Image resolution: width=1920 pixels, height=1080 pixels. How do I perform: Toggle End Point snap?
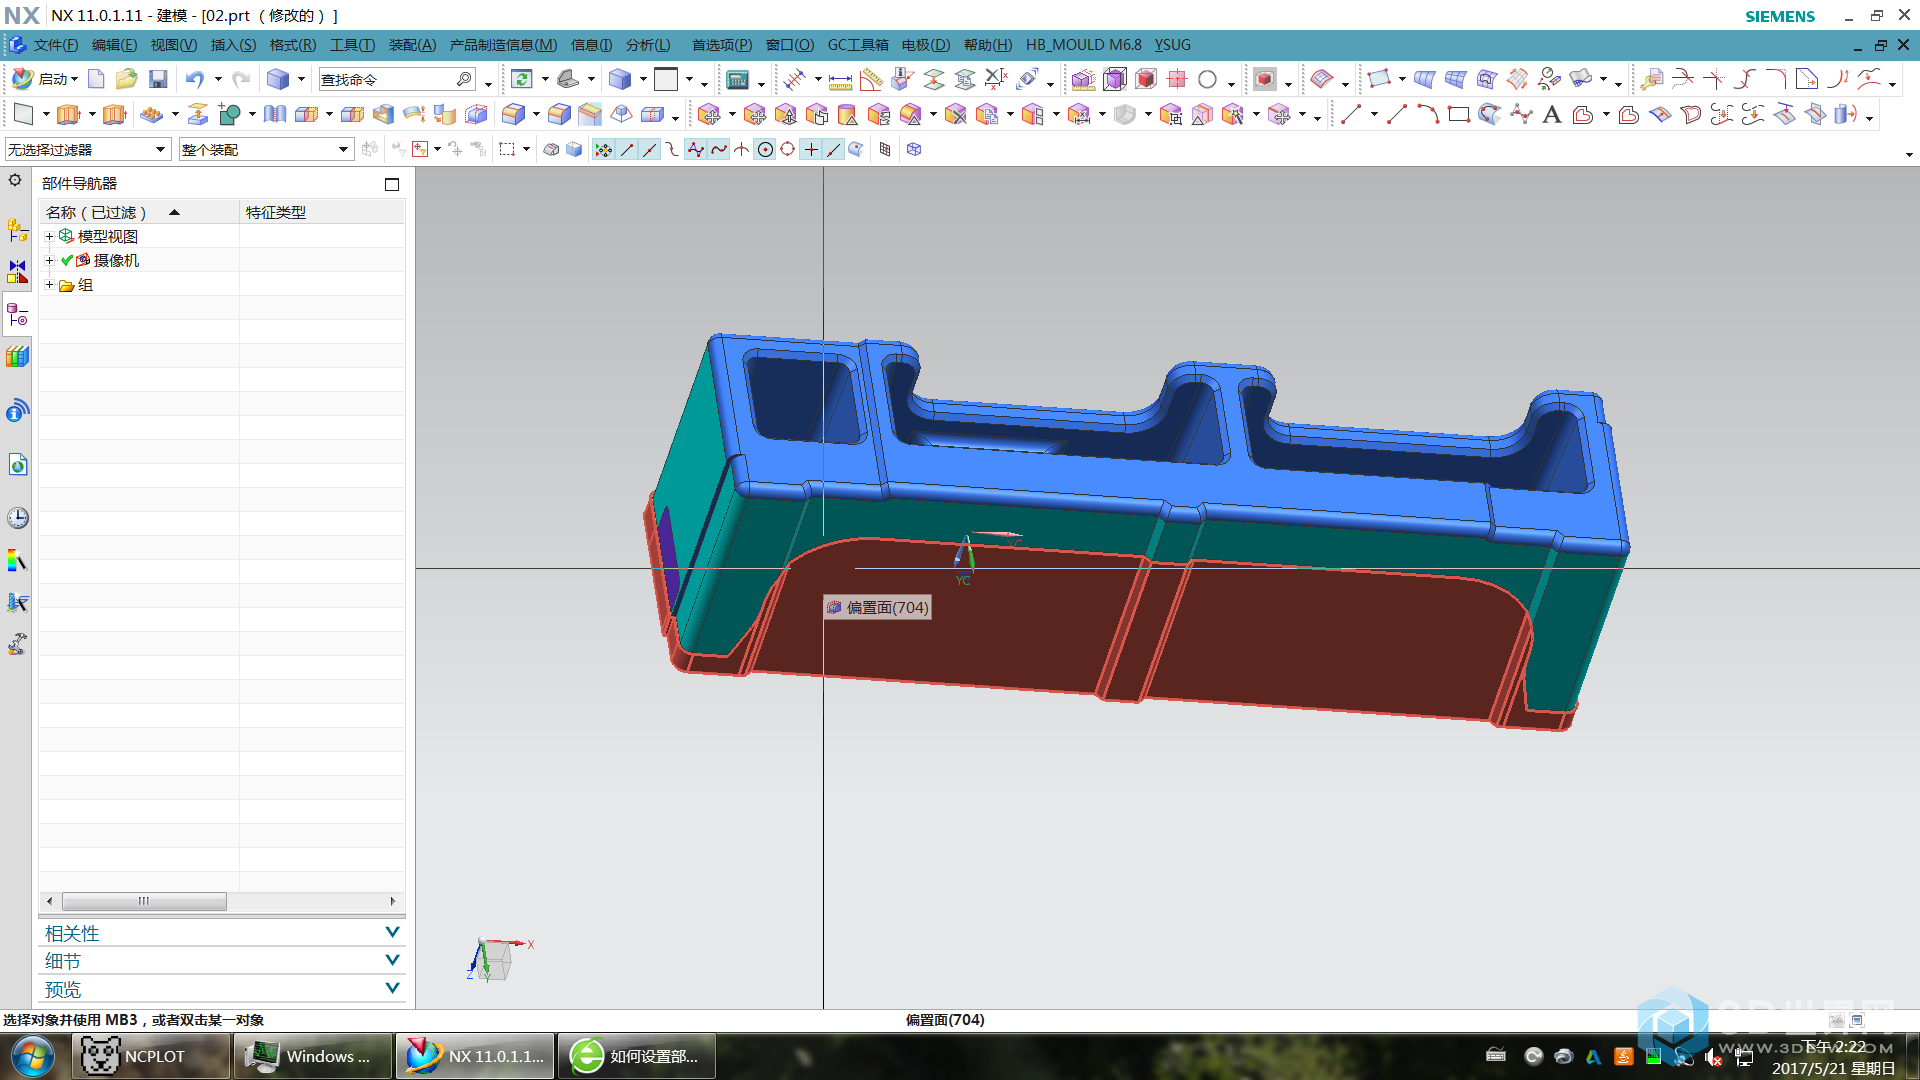click(627, 150)
